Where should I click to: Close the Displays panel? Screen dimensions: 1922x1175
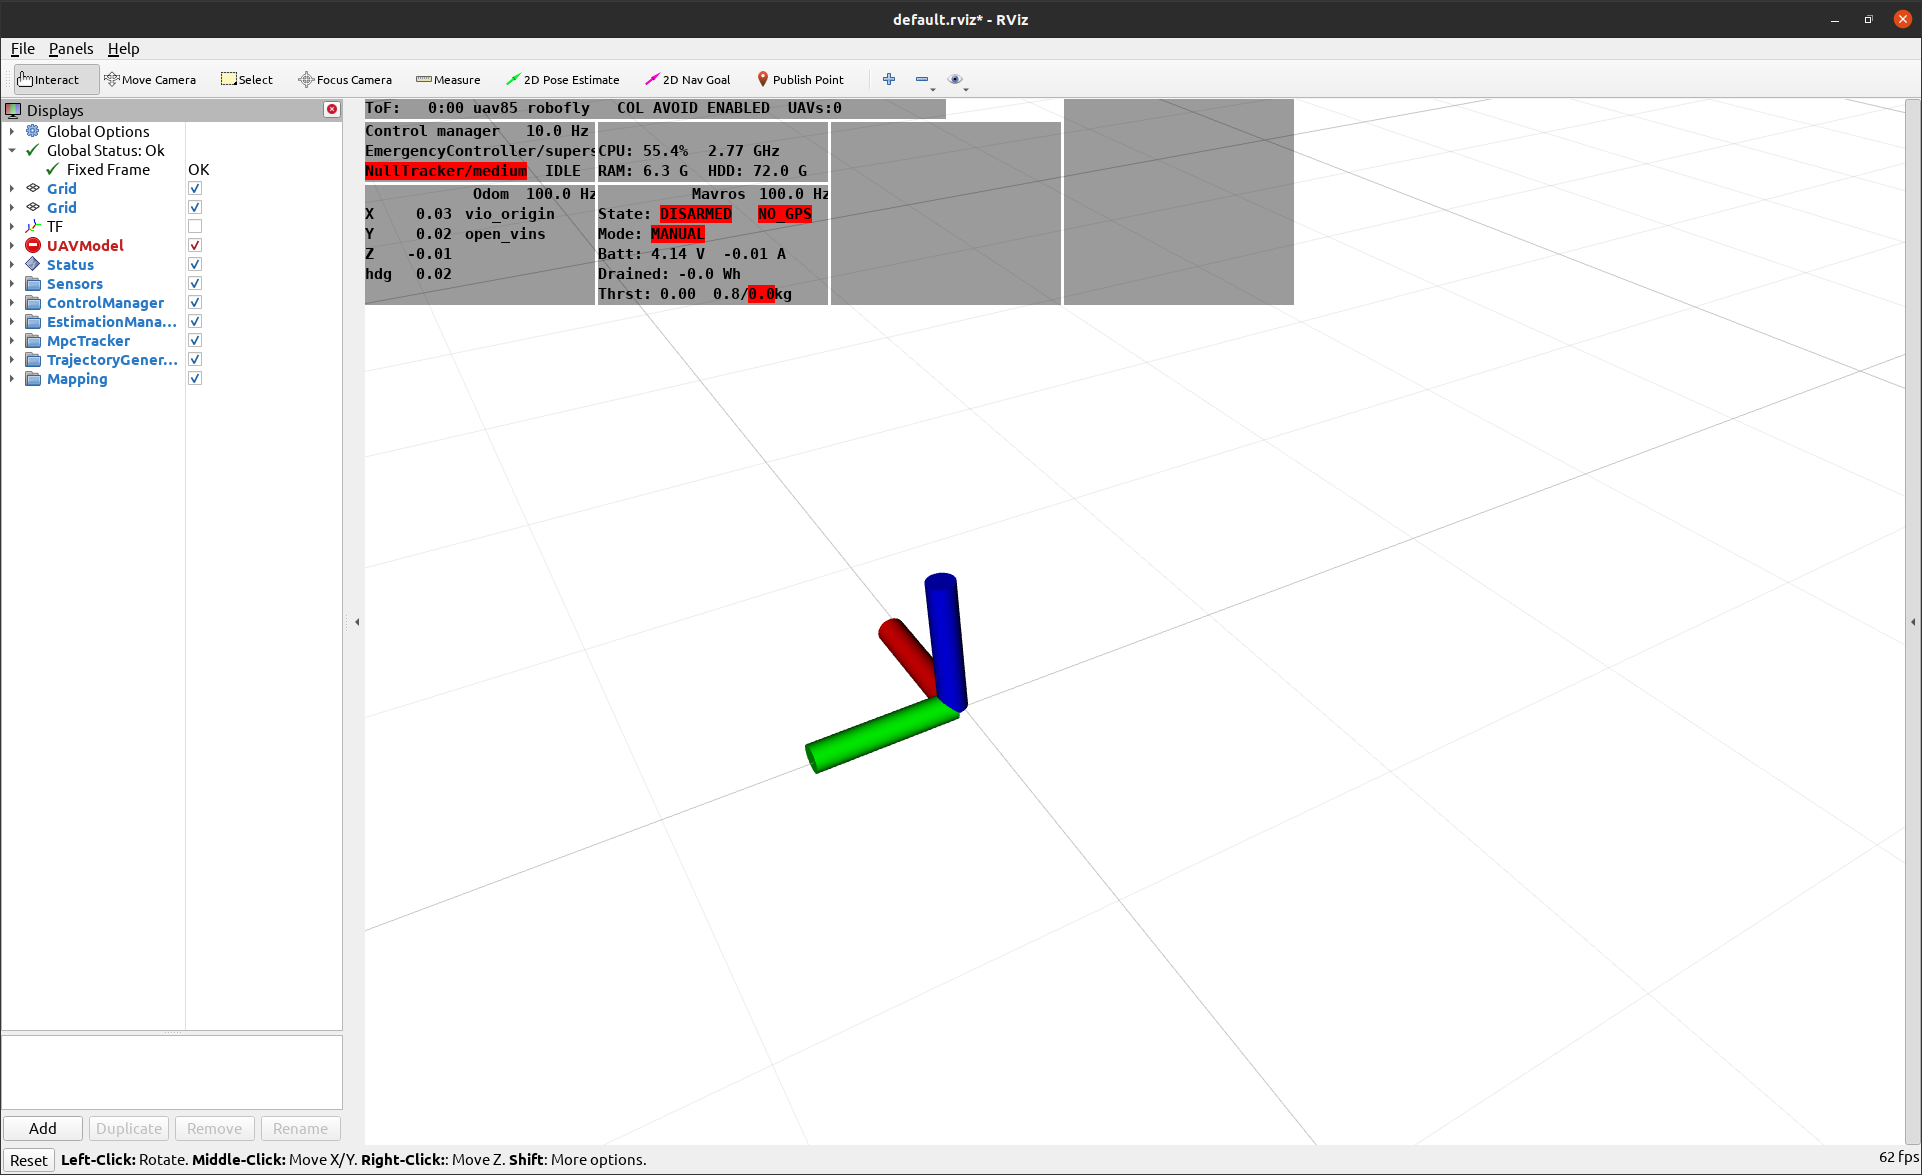click(x=332, y=109)
